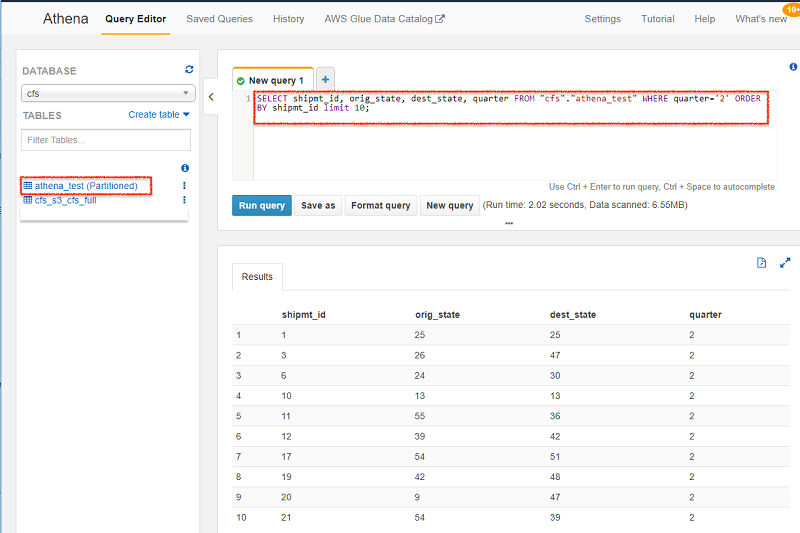Download results file icon
This screenshot has height=533, width=800.
[761, 263]
